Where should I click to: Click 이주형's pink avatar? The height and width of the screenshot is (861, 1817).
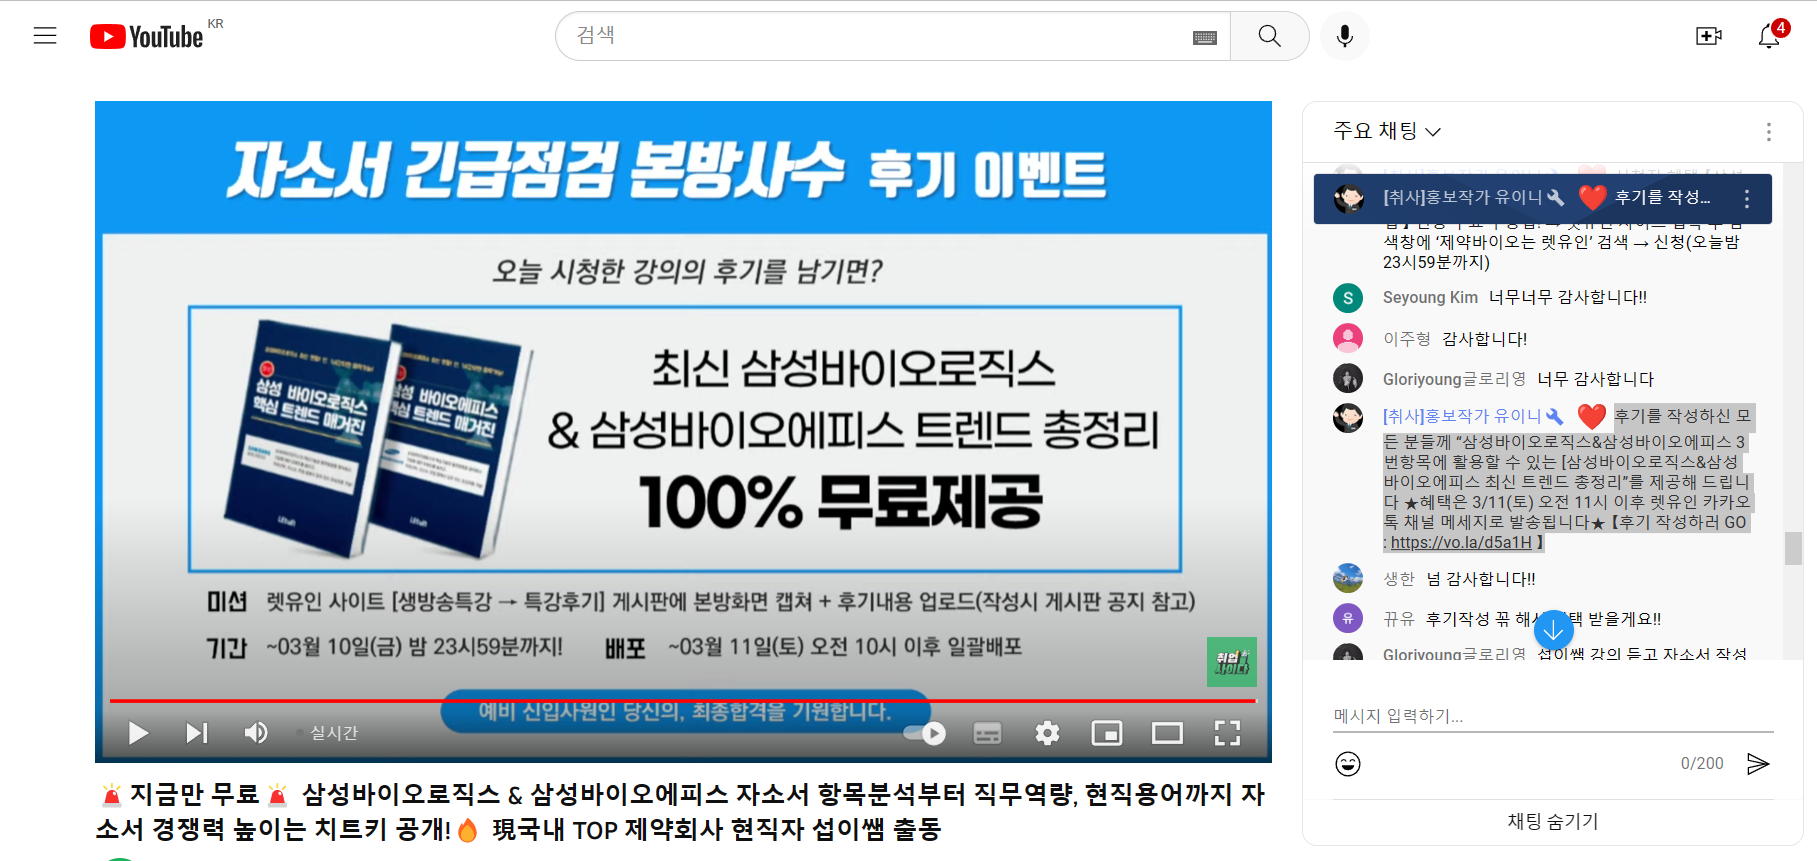tap(1348, 338)
